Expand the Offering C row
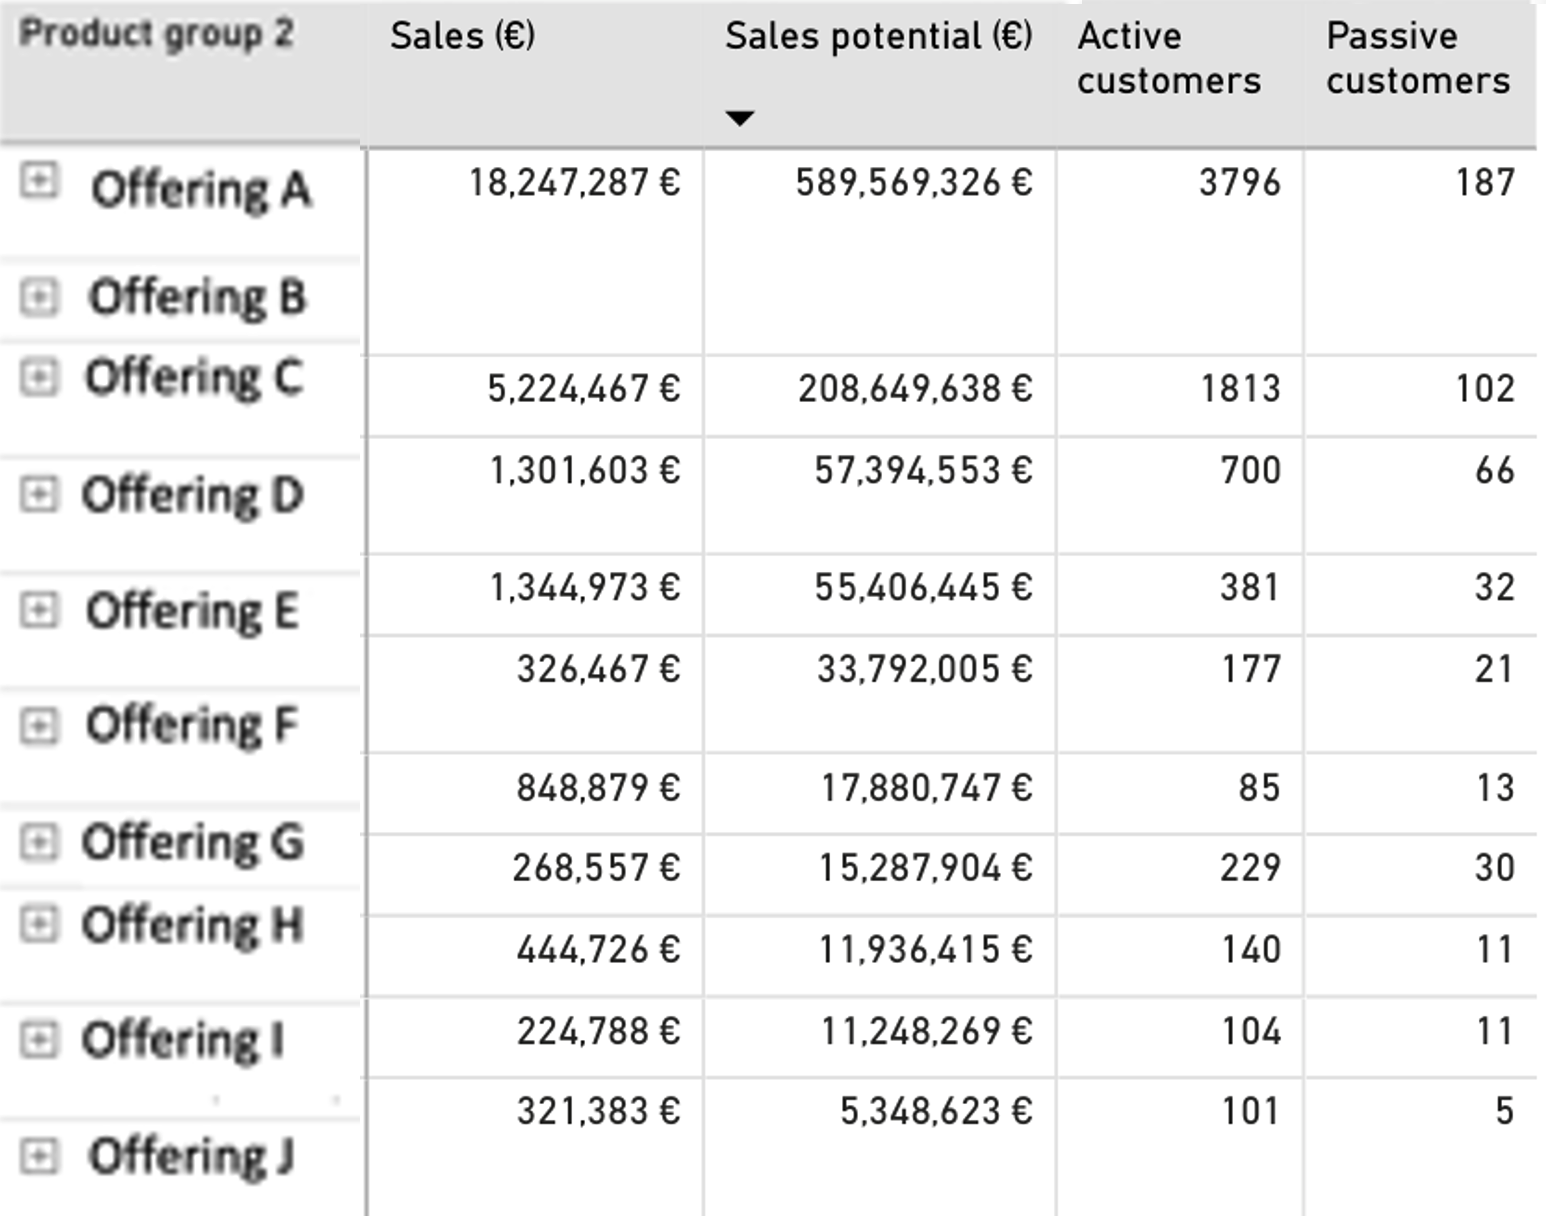1546x1216 pixels. pos(39,378)
